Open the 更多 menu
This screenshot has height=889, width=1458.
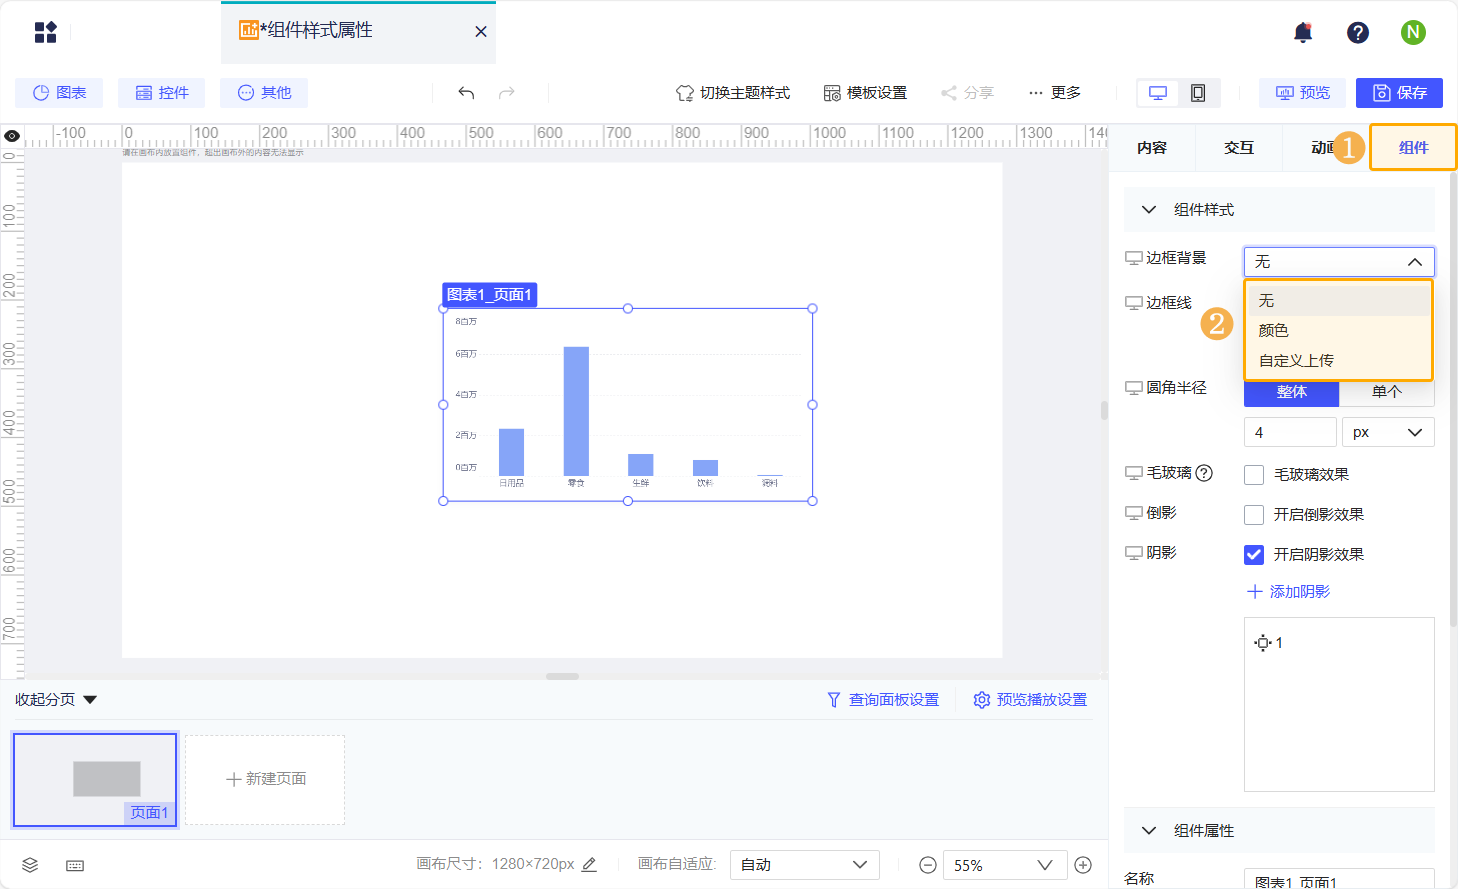[x=1054, y=93]
